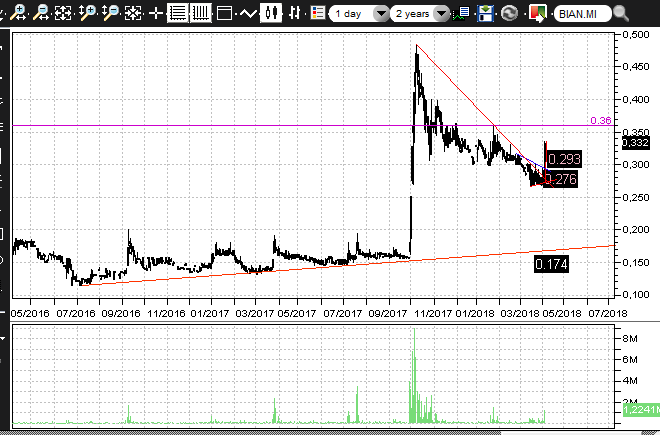This screenshot has width=660, height=435.
Task: Click the 07/2018 date axis label
Action: pyautogui.click(x=608, y=314)
